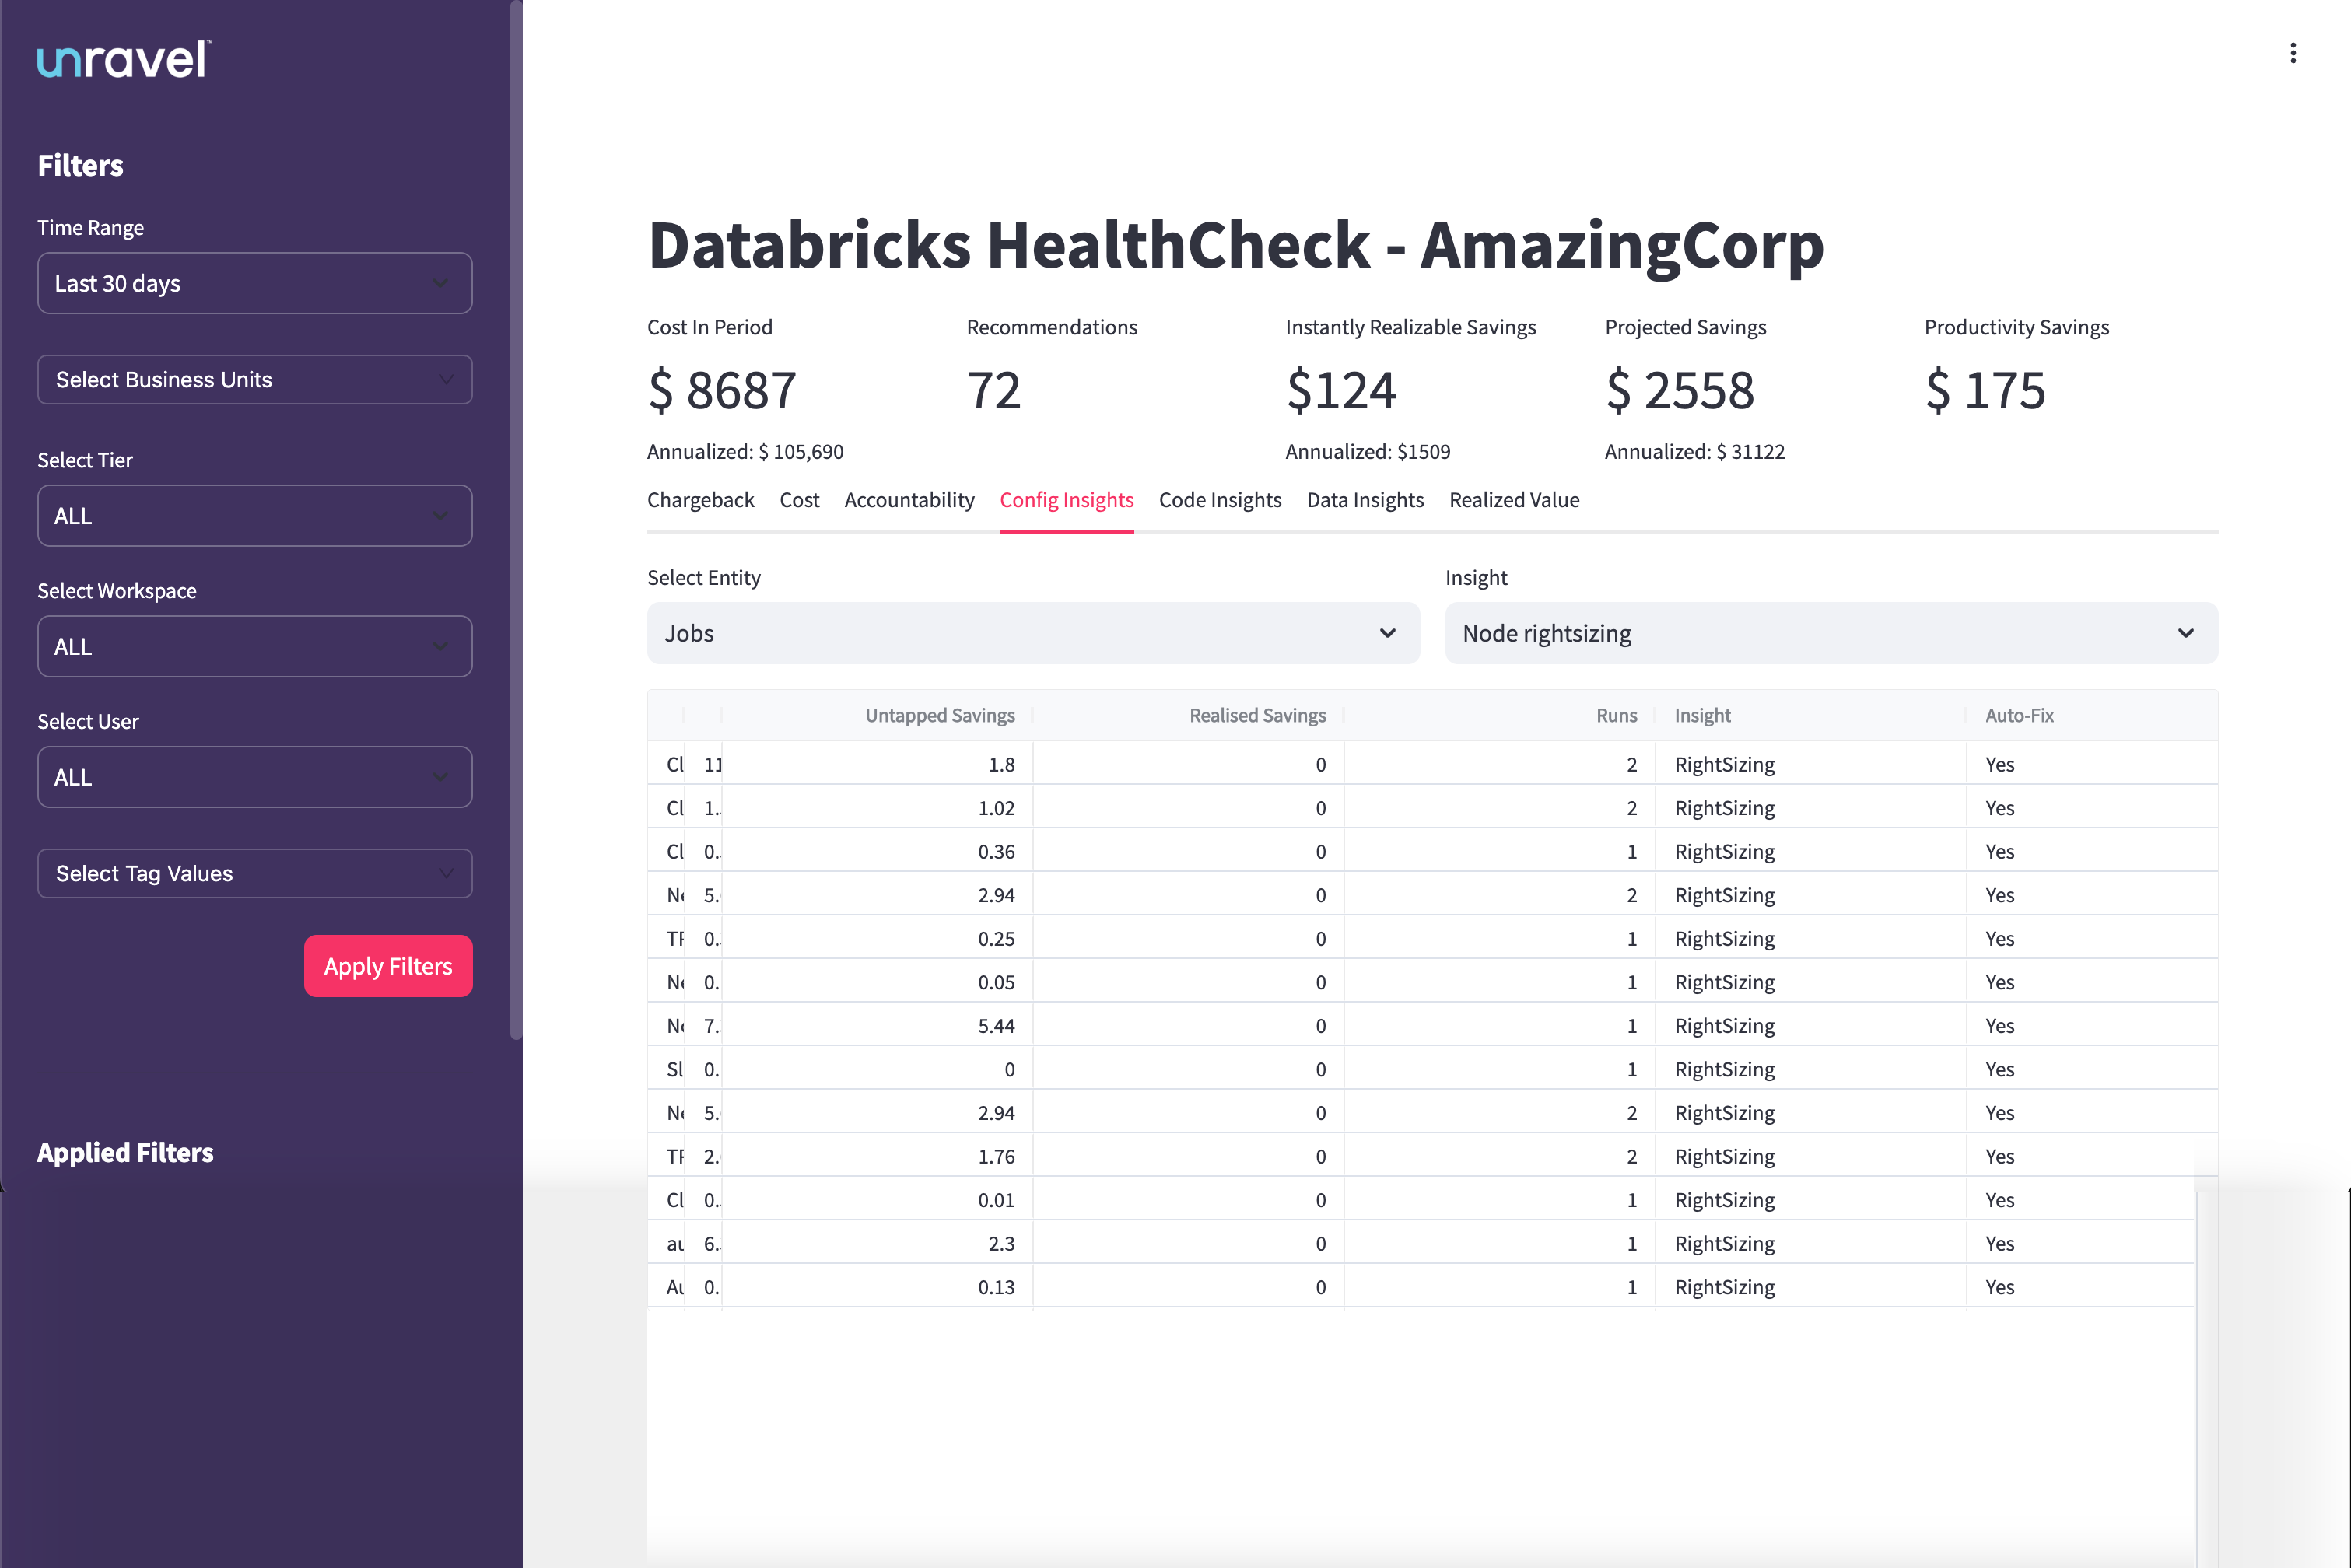Open the Select Workspace dropdown
This screenshot has width=2351, height=1568.
point(254,646)
